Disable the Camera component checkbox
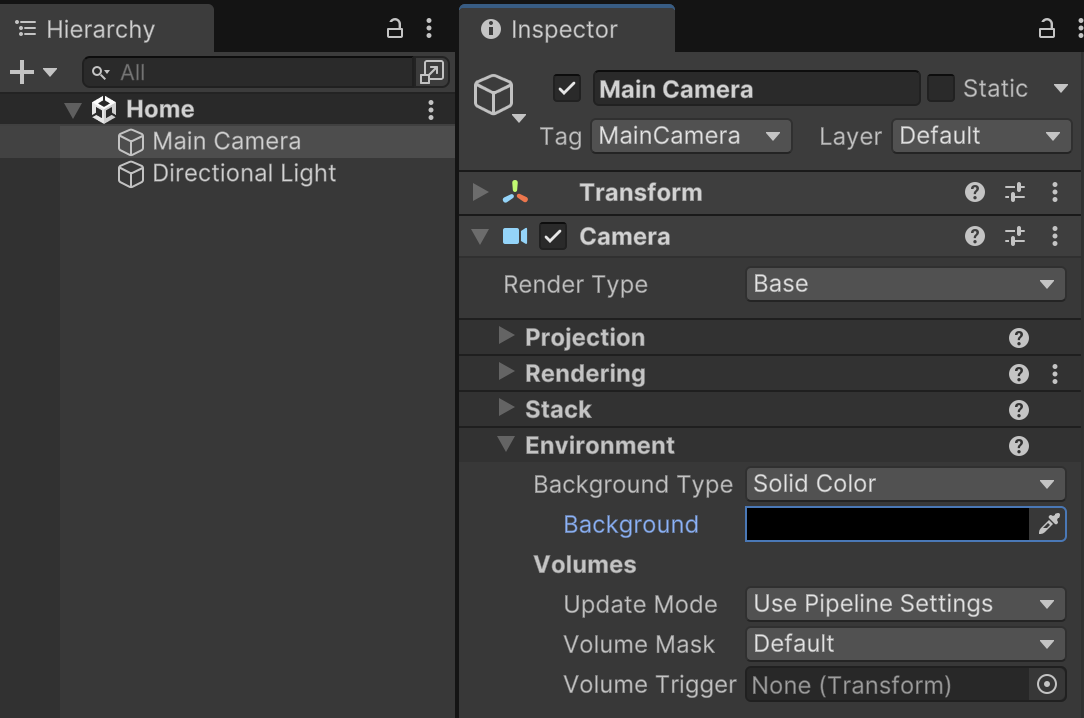Screen dimensions: 1084x718 553,237
